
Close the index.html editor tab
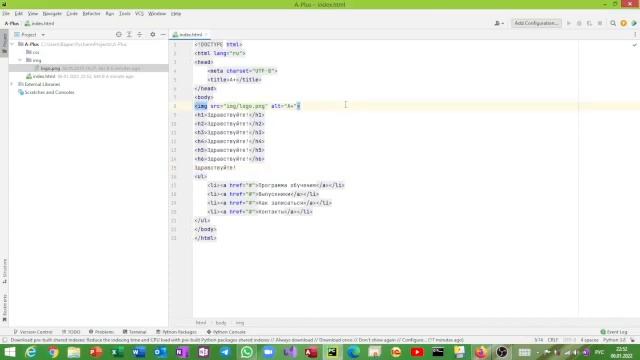pyautogui.click(x=207, y=35)
